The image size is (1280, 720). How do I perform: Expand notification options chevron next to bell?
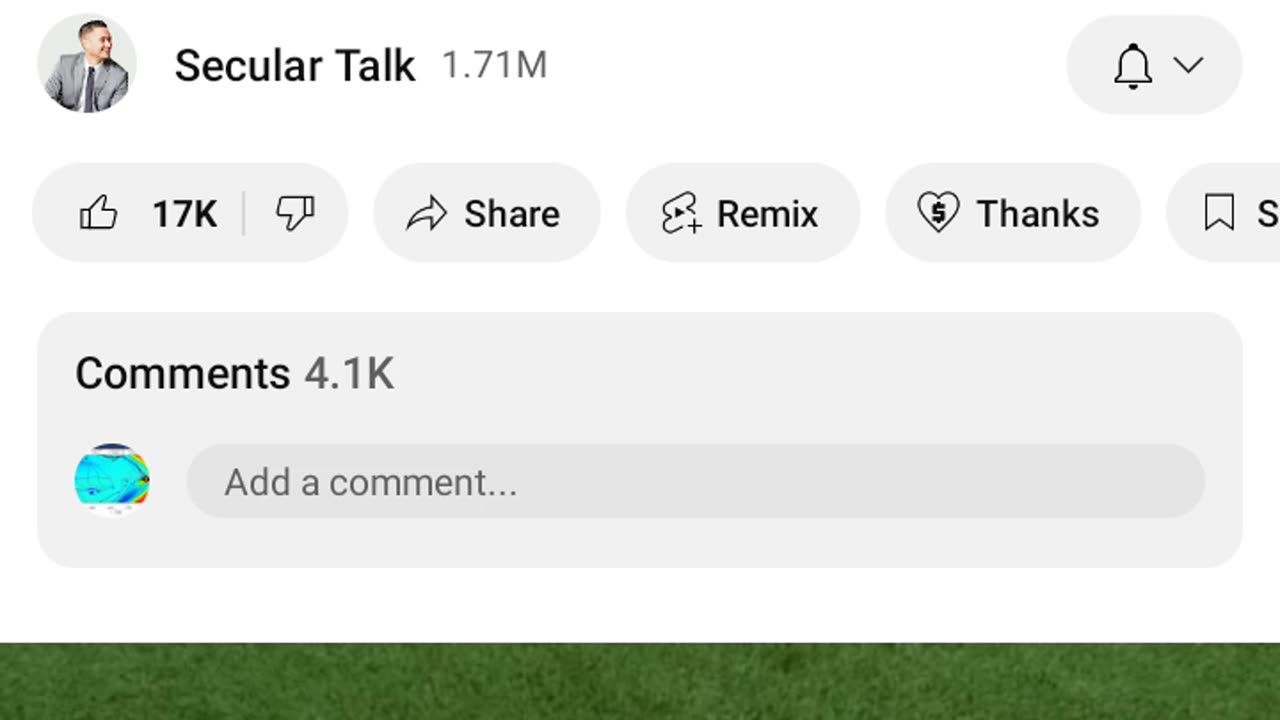tap(1188, 66)
